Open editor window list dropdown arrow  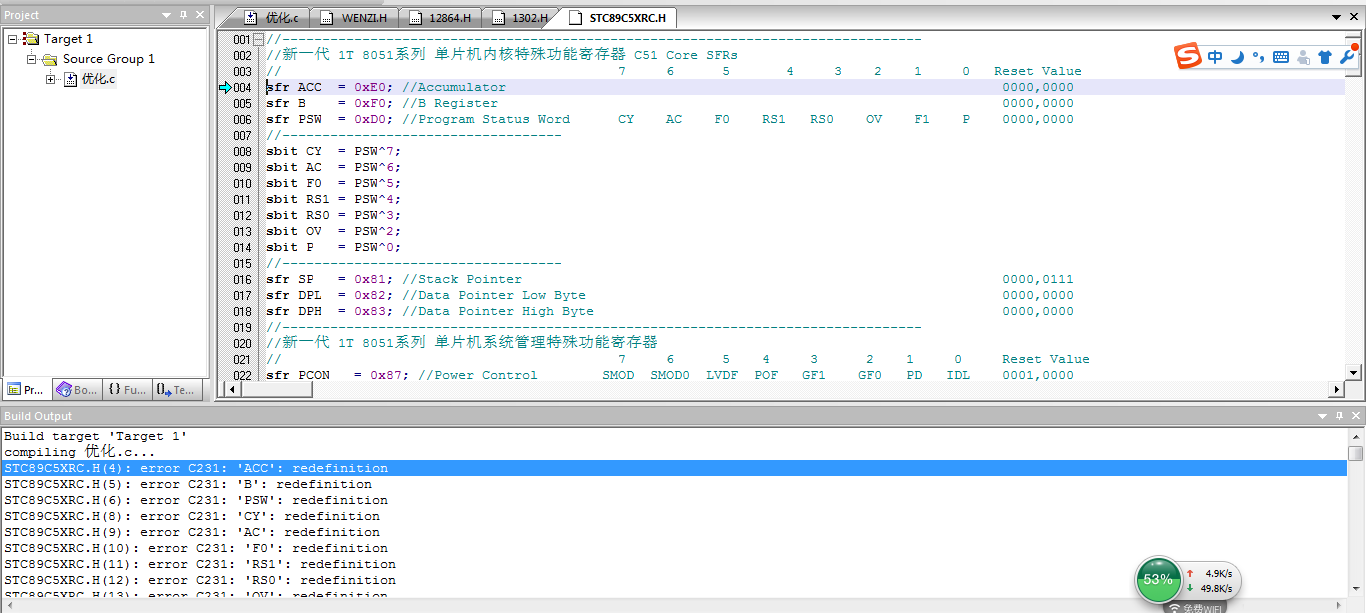click(1337, 18)
